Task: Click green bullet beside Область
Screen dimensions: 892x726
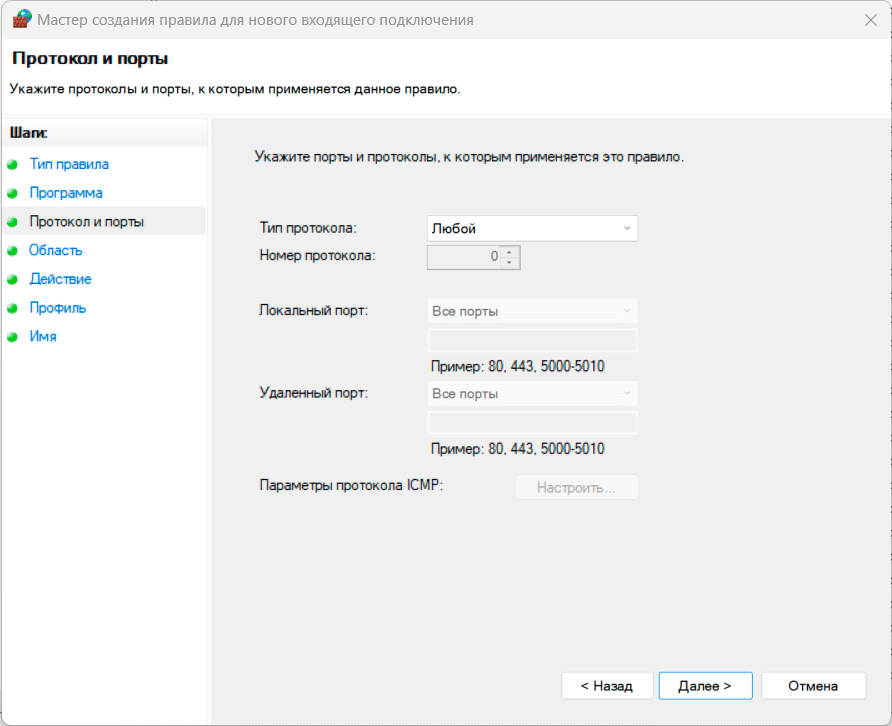Action: point(12,251)
